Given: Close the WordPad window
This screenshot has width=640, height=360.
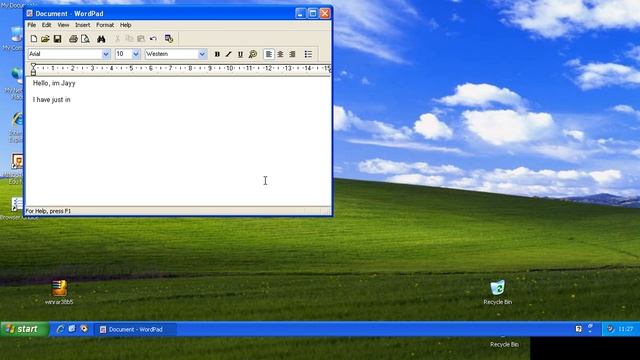Looking at the screenshot, I should [325, 13].
